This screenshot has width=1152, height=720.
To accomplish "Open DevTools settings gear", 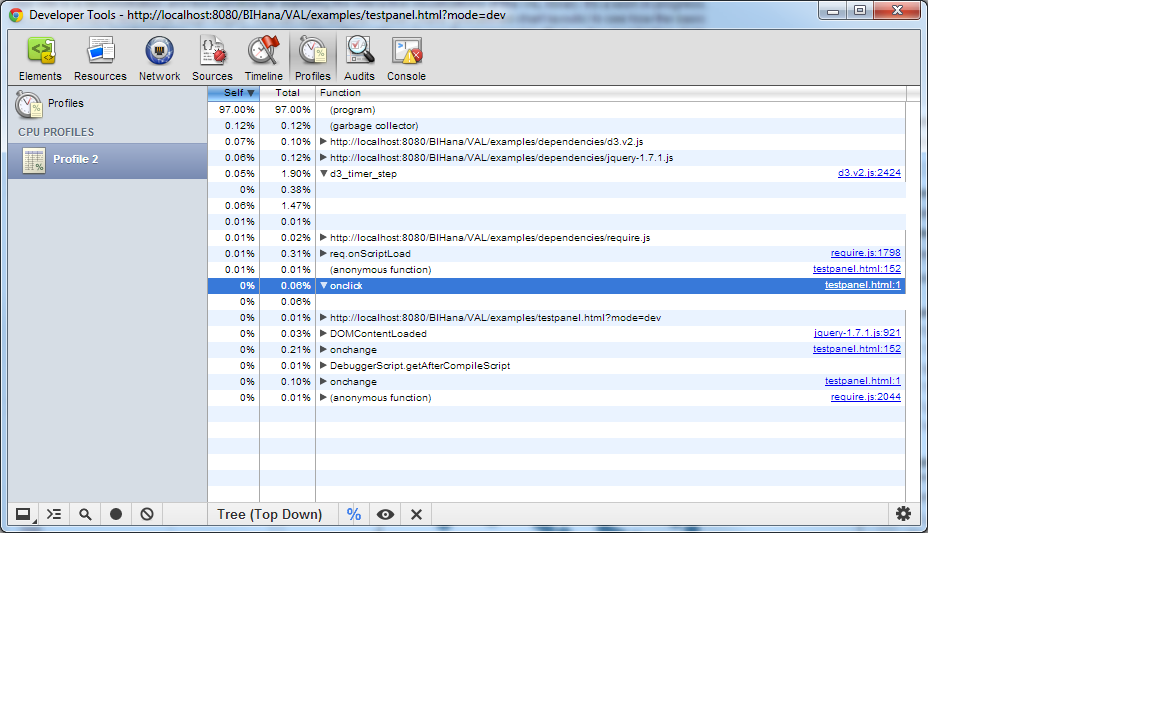I will tap(903, 514).
